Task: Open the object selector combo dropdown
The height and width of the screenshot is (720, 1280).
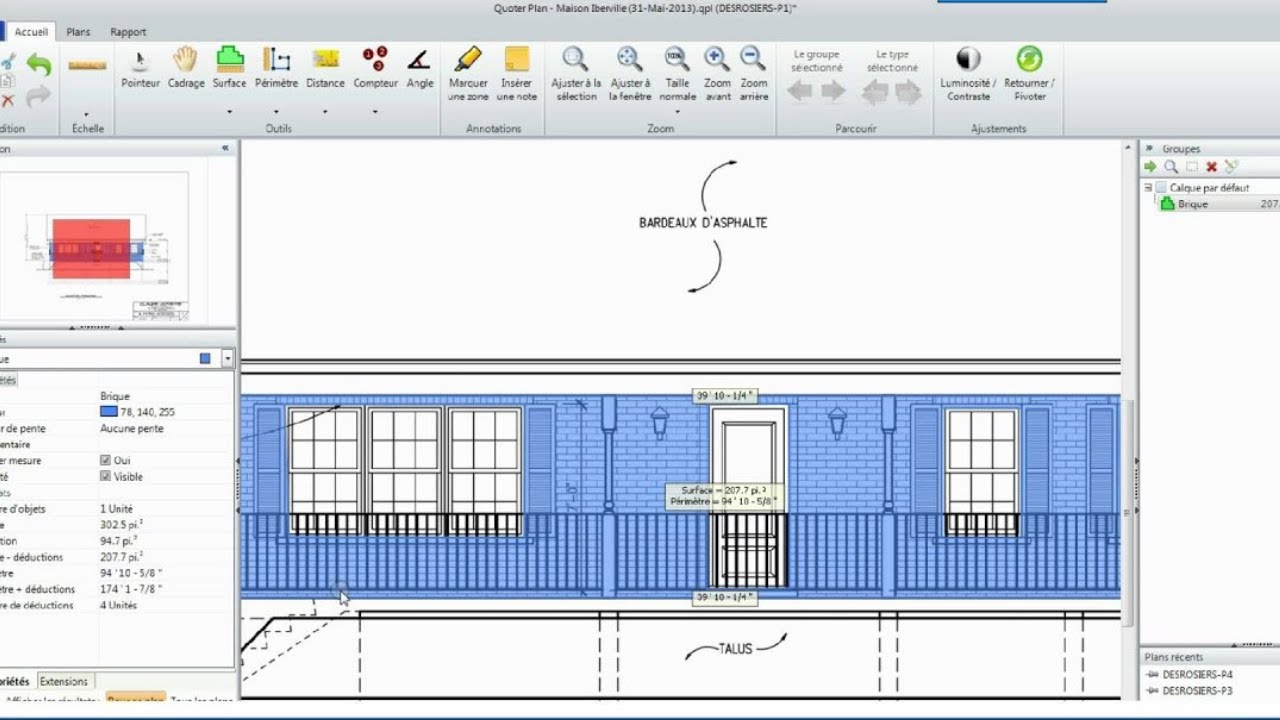Action: (228, 358)
